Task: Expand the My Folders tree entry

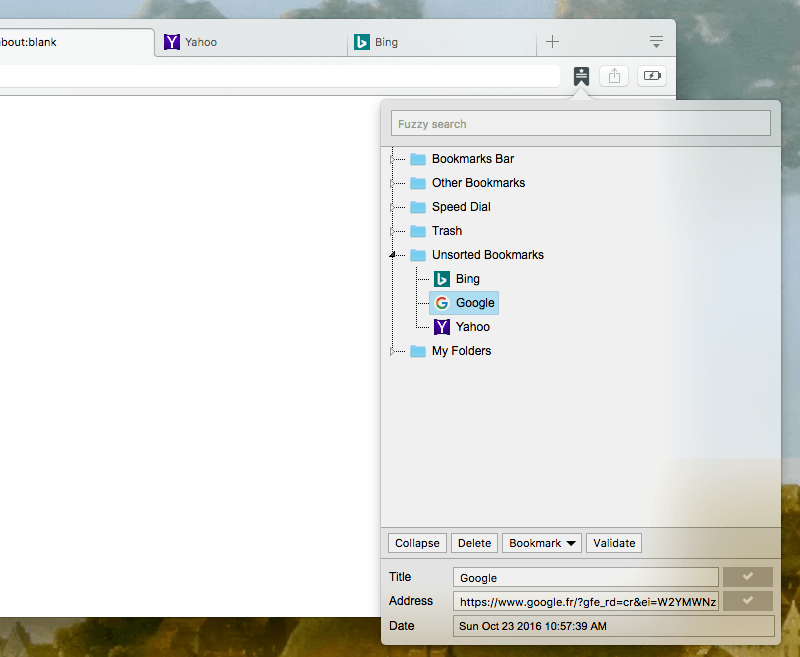Action: tap(392, 350)
